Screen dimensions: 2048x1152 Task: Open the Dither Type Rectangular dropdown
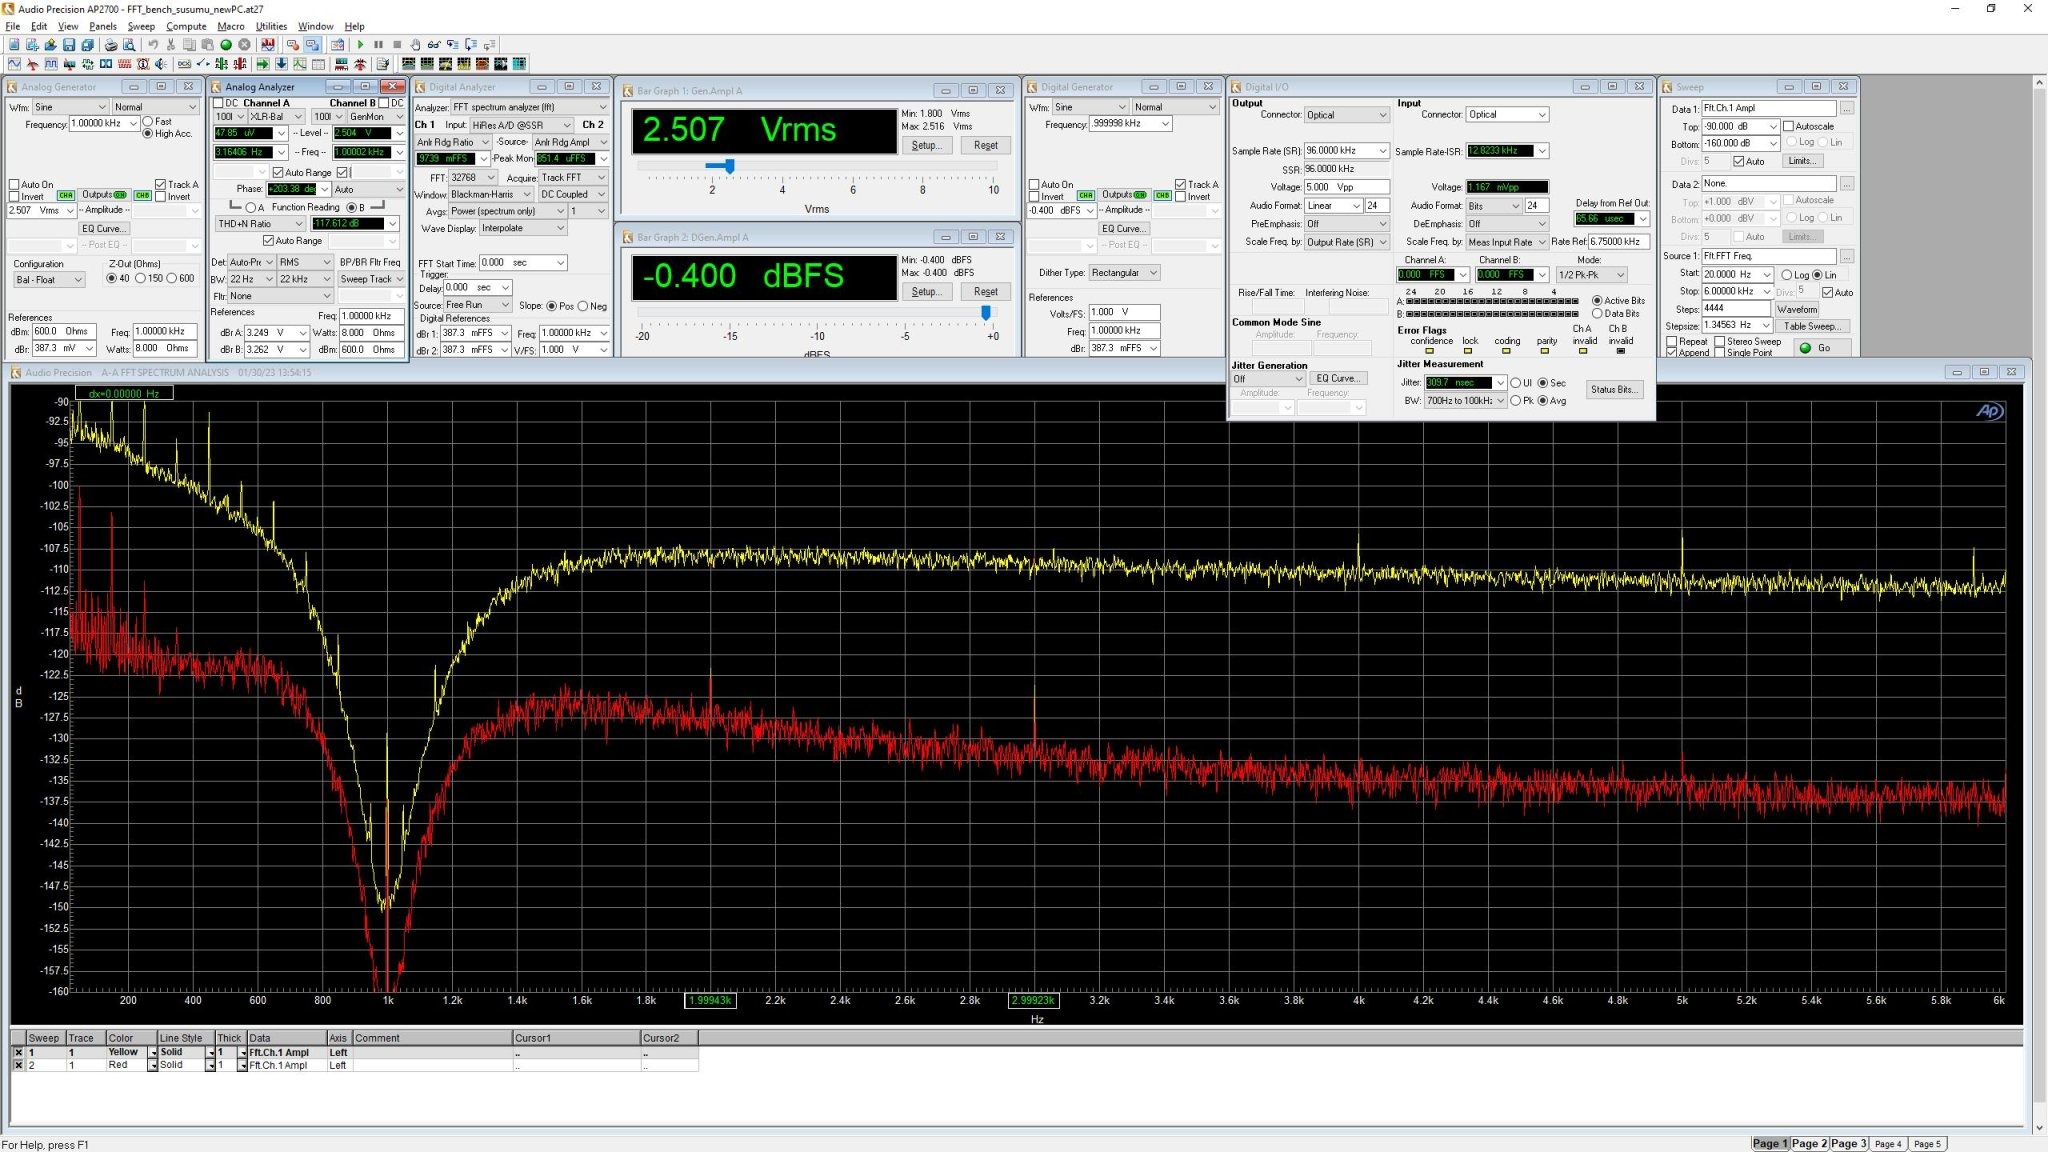1124,273
